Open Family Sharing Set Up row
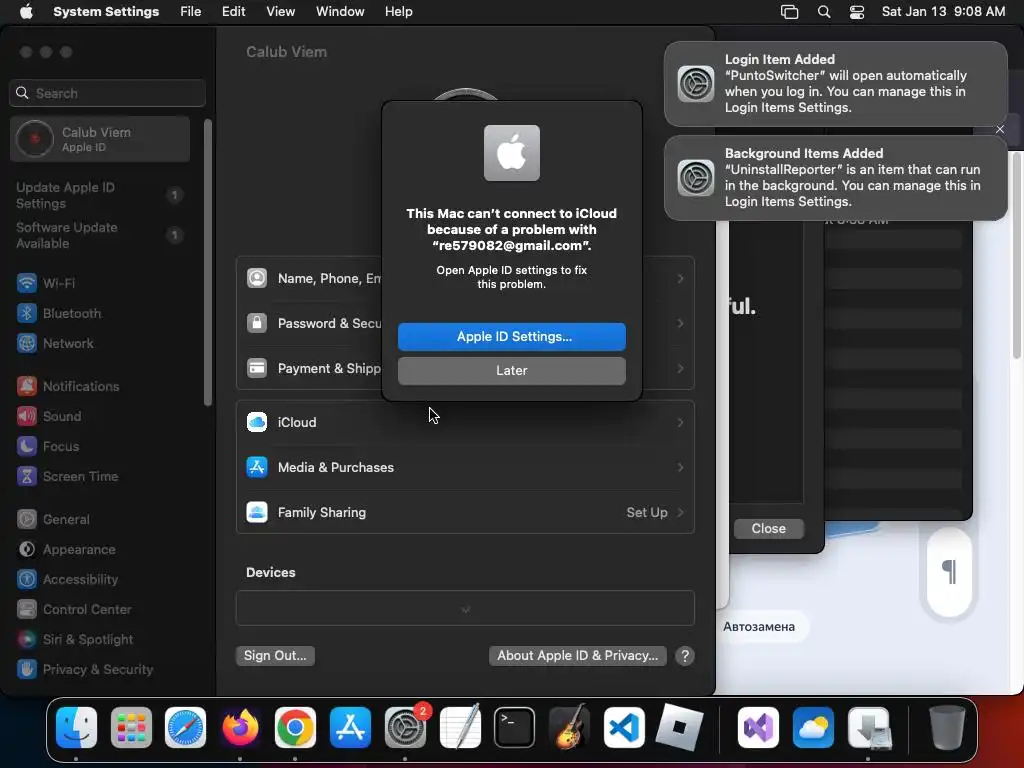Image resolution: width=1024 pixels, height=768 pixels. [465, 513]
